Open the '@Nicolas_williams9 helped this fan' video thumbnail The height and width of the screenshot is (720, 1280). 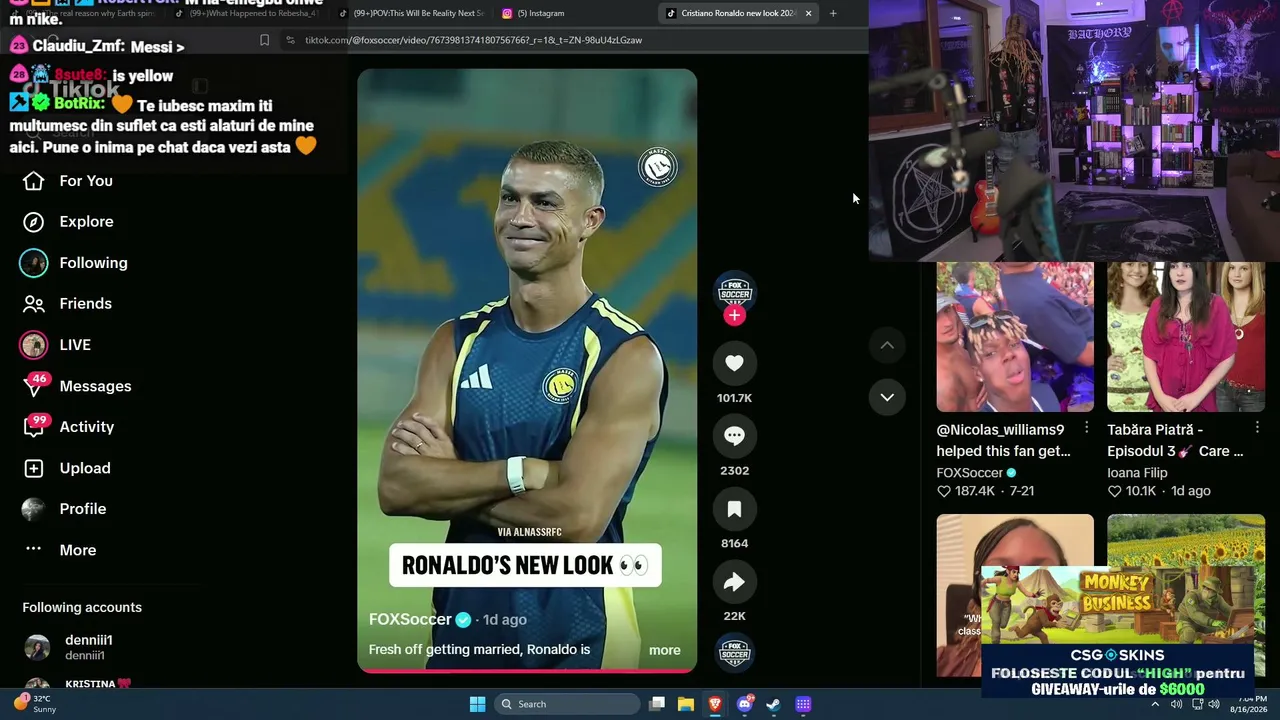pyautogui.click(x=1015, y=337)
